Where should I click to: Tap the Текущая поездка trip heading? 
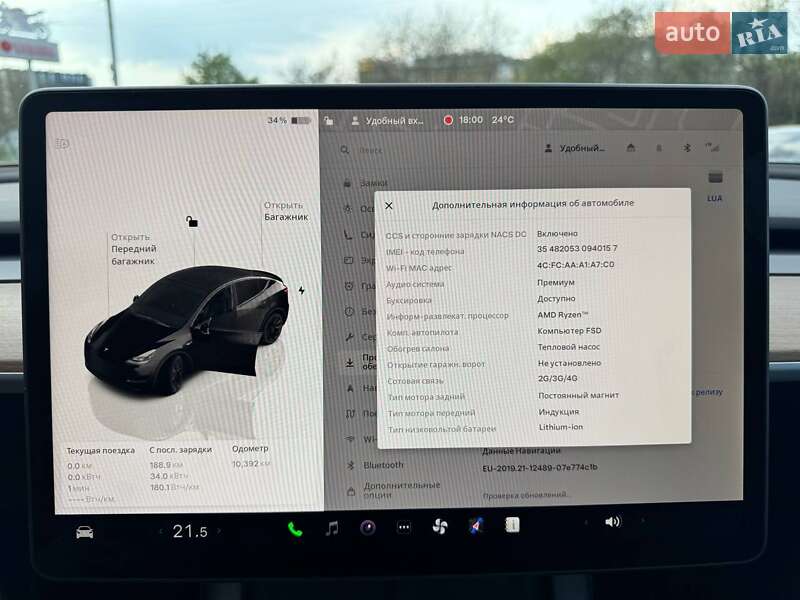(101, 451)
